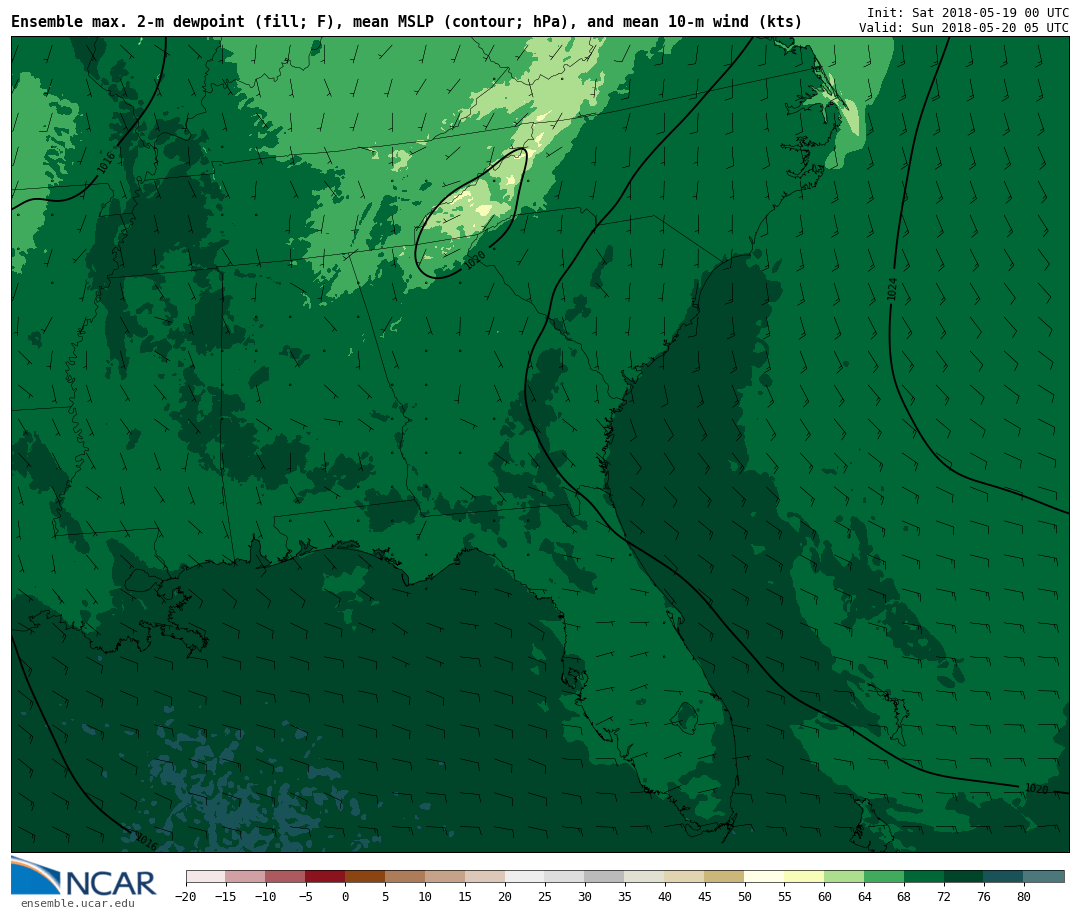Pick the brown swatch between 0 and 5
This screenshot has width=1080, height=915.
pos(365,876)
